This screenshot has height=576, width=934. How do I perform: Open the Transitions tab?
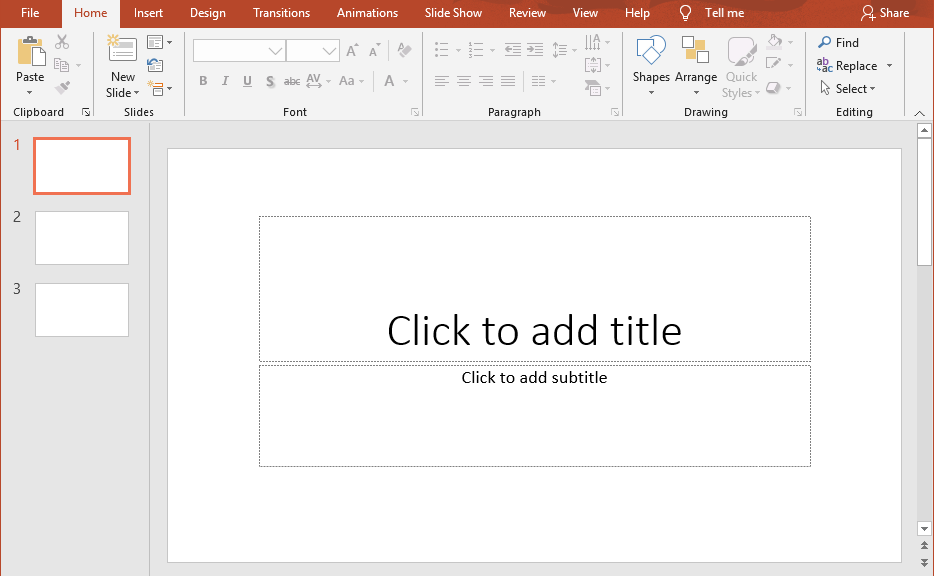(281, 13)
